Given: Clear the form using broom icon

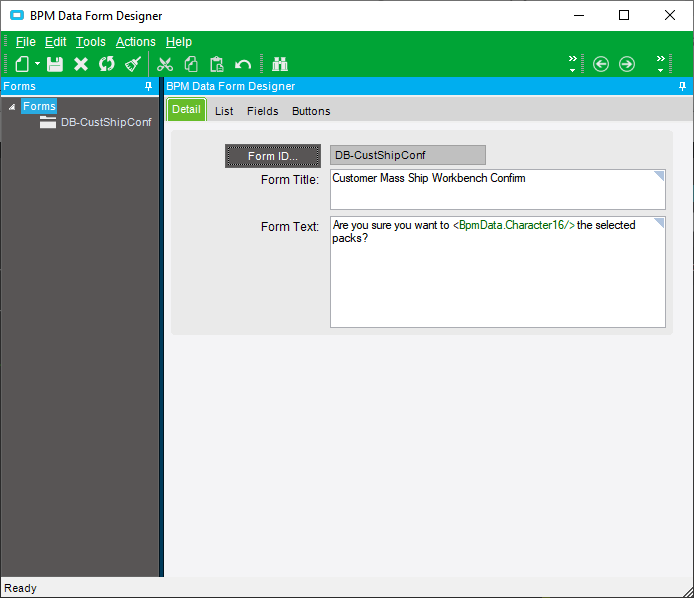Looking at the screenshot, I should coord(133,64).
